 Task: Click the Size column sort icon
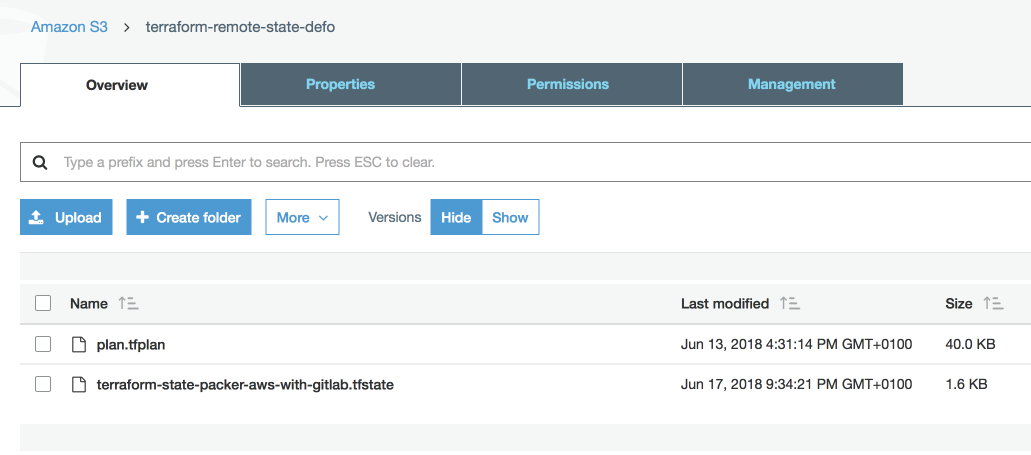993,303
